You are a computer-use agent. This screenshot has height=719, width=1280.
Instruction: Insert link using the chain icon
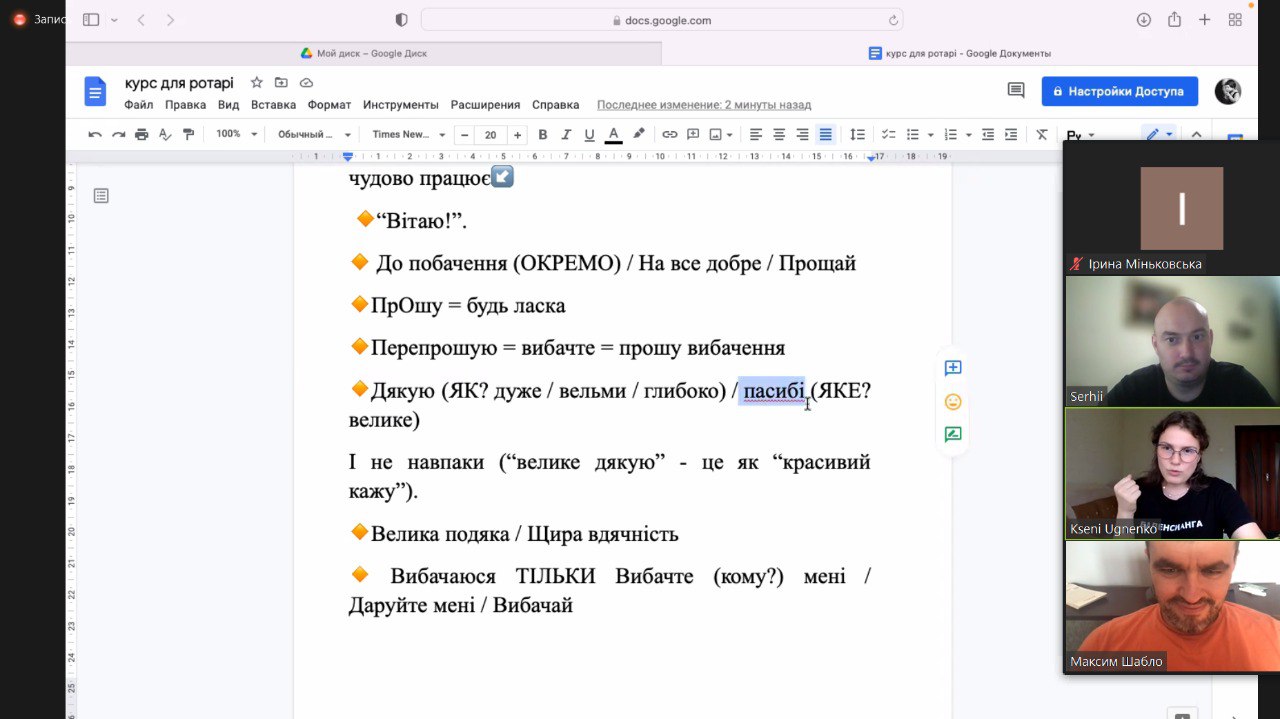pyautogui.click(x=669, y=135)
